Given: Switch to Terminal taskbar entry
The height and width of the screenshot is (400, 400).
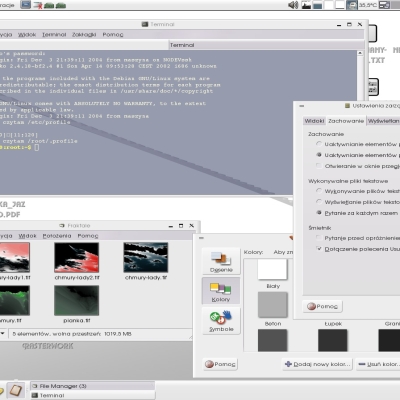Looking at the screenshot, I should coord(92,395).
